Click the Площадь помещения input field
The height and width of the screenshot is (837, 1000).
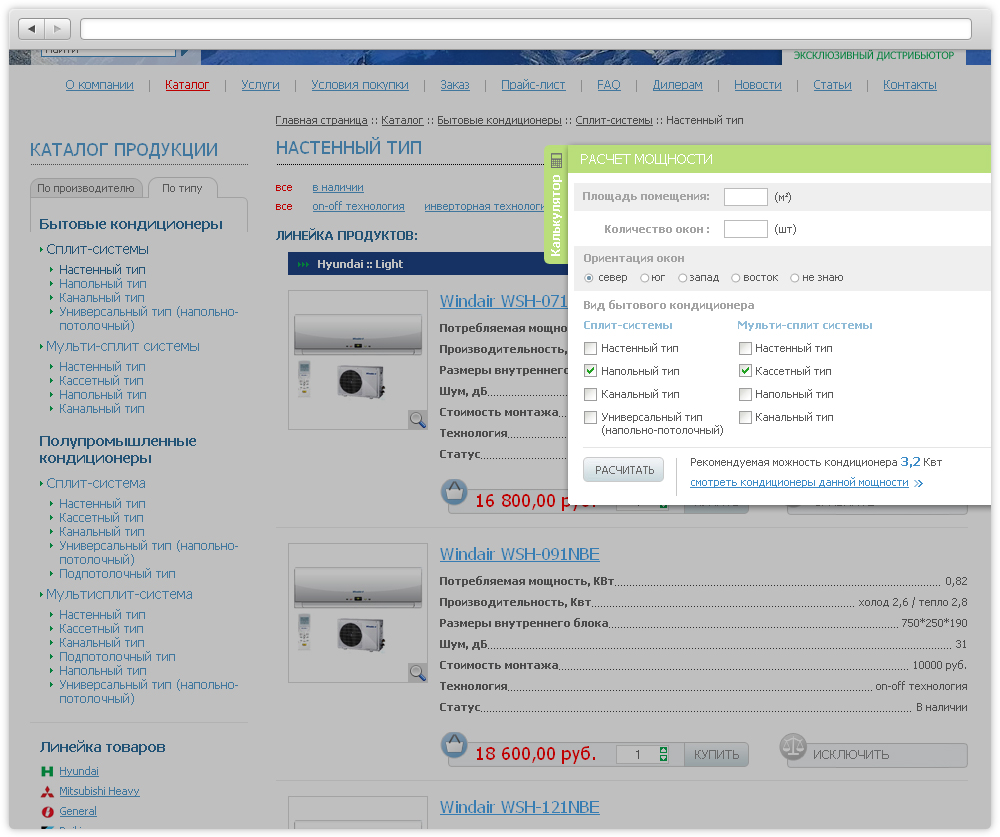pyautogui.click(x=746, y=197)
